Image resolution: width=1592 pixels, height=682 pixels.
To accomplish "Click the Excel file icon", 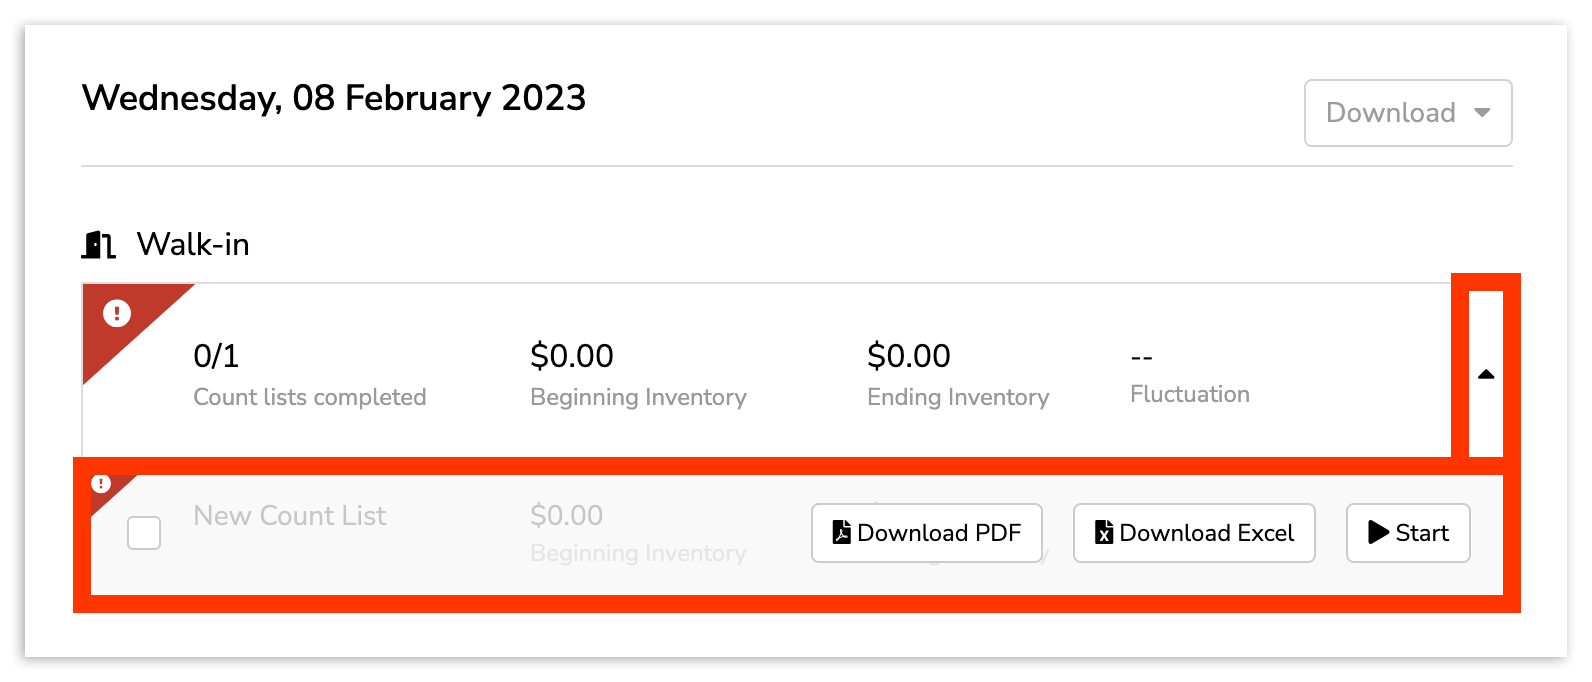I will point(1104,532).
